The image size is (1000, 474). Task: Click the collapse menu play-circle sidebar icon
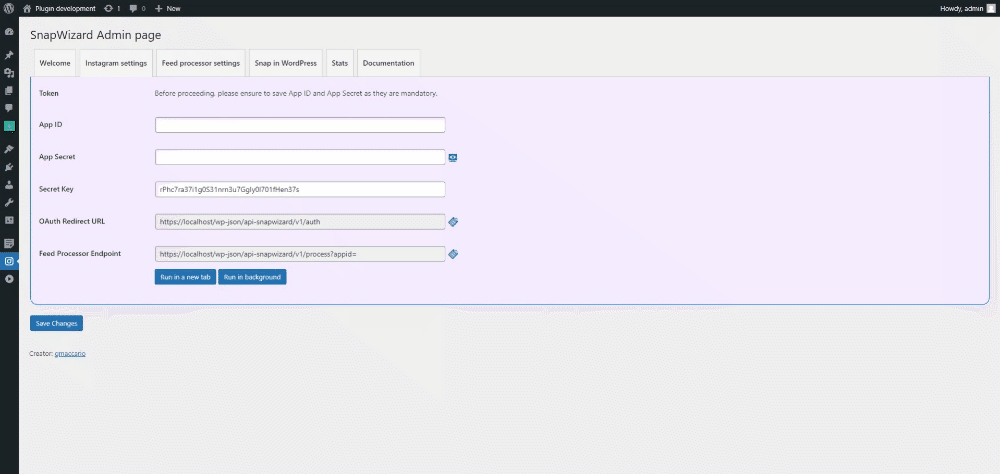(x=9, y=279)
